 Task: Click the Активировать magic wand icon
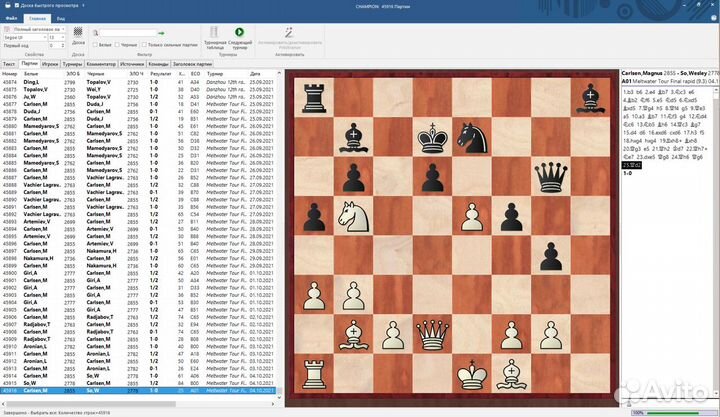[289, 32]
